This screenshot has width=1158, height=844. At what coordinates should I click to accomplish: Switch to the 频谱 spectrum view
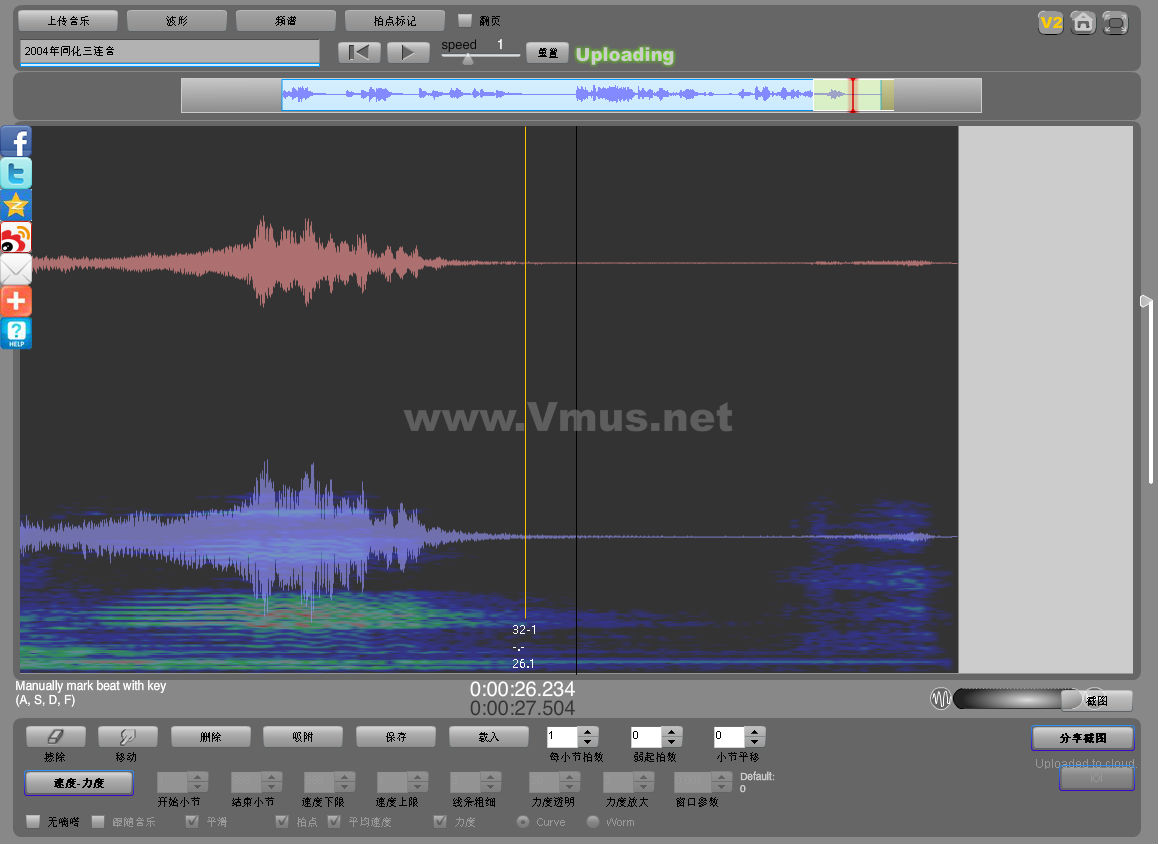click(285, 20)
